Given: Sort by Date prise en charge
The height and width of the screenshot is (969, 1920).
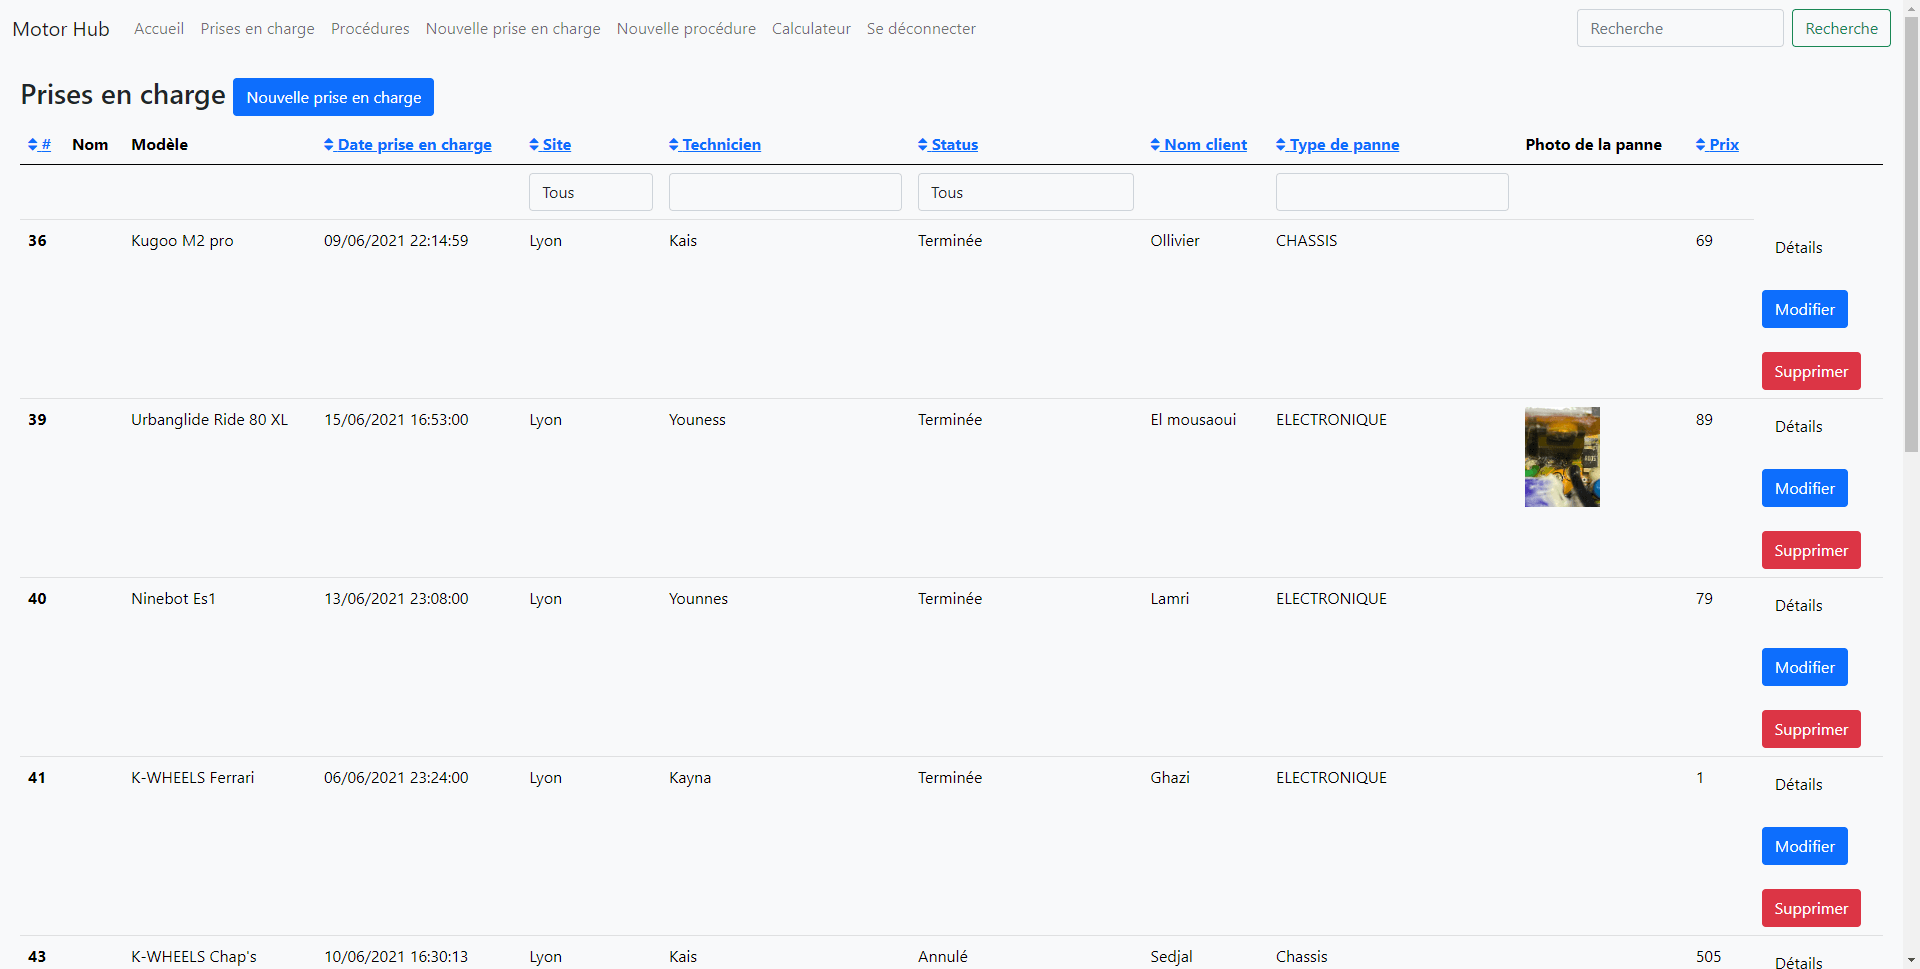Looking at the screenshot, I should click(408, 145).
